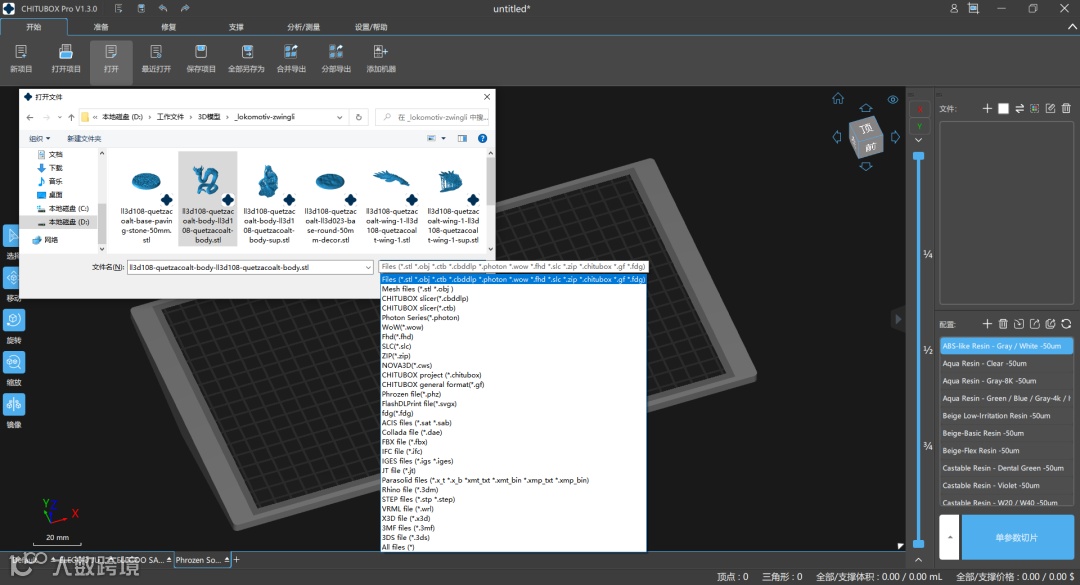This screenshot has width=1080, height=585.
Task: Click the home view icon above view cube
Action: coord(838,98)
